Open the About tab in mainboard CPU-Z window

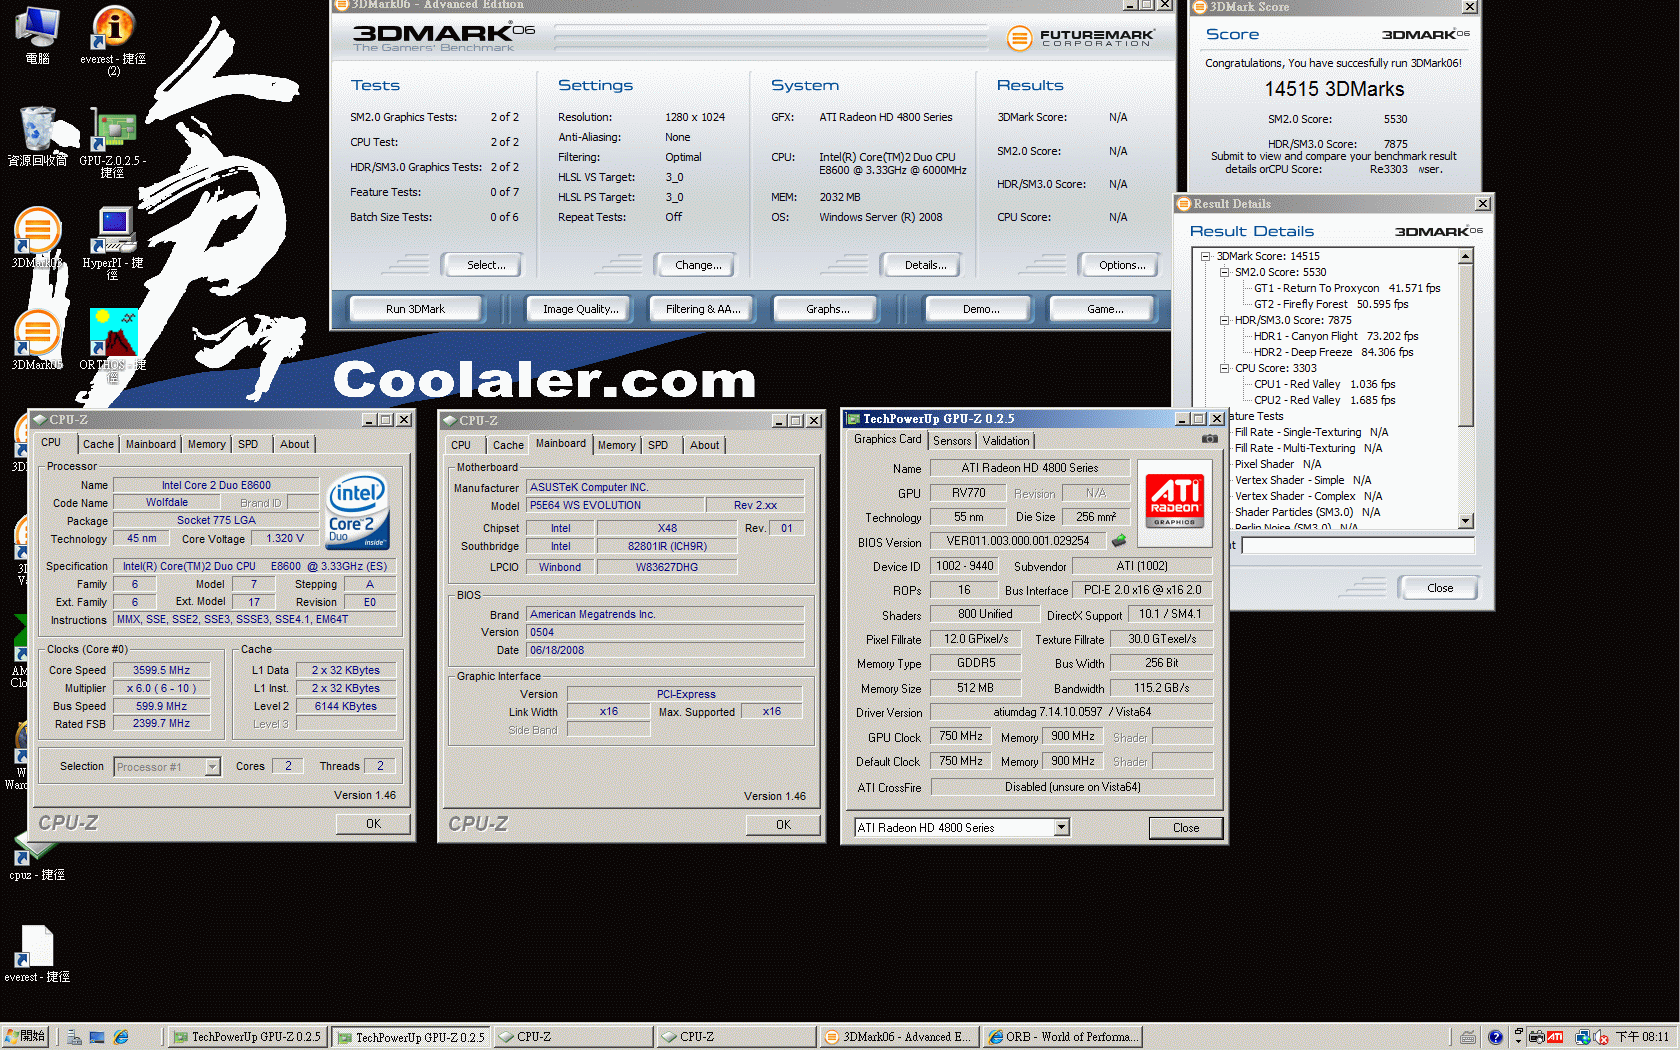tap(704, 445)
